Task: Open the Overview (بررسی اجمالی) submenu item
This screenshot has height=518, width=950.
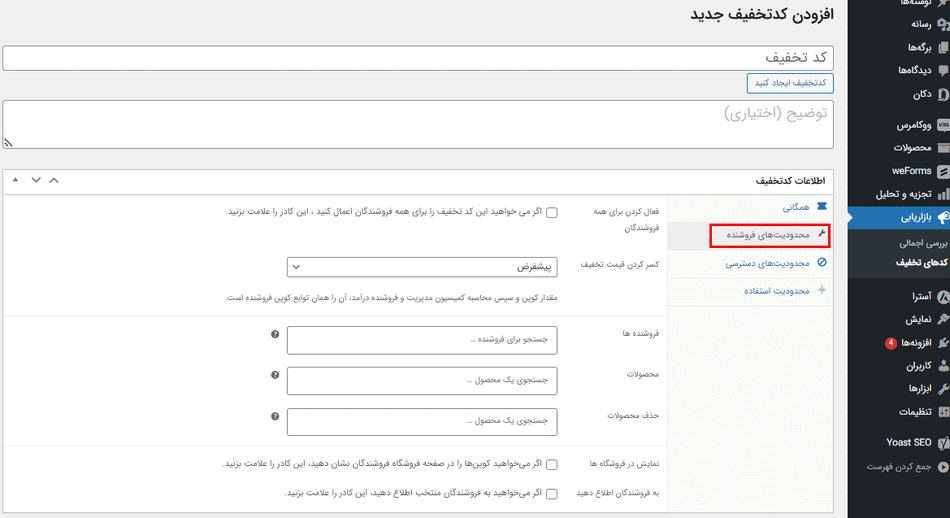Action: [923, 244]
